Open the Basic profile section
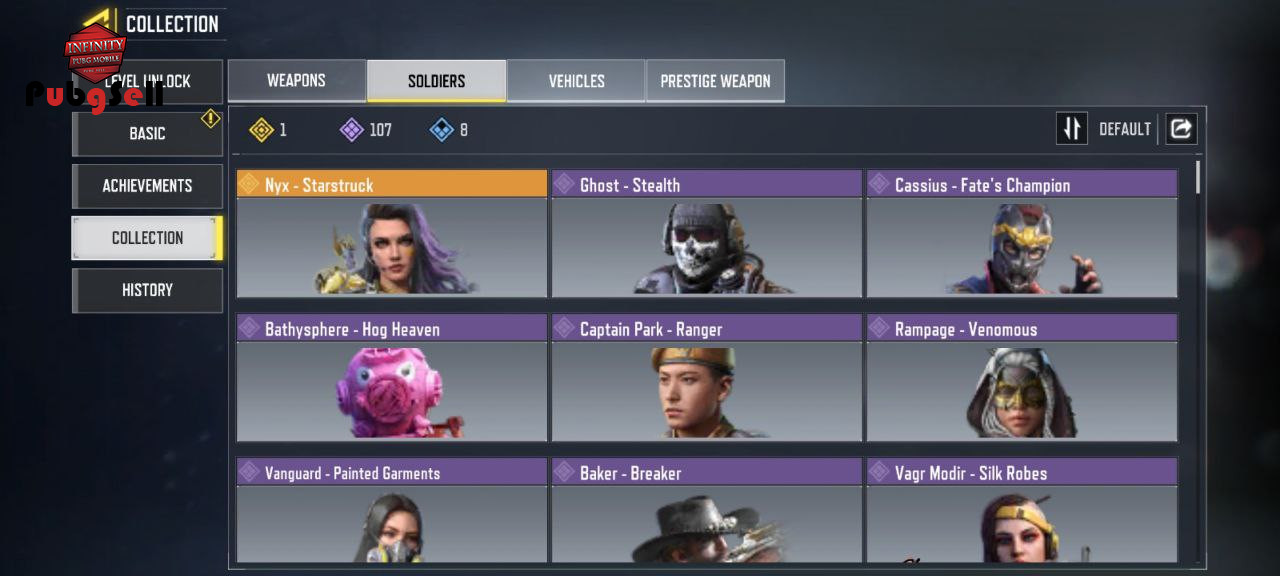1280x576 pixels. coord(147,133)
